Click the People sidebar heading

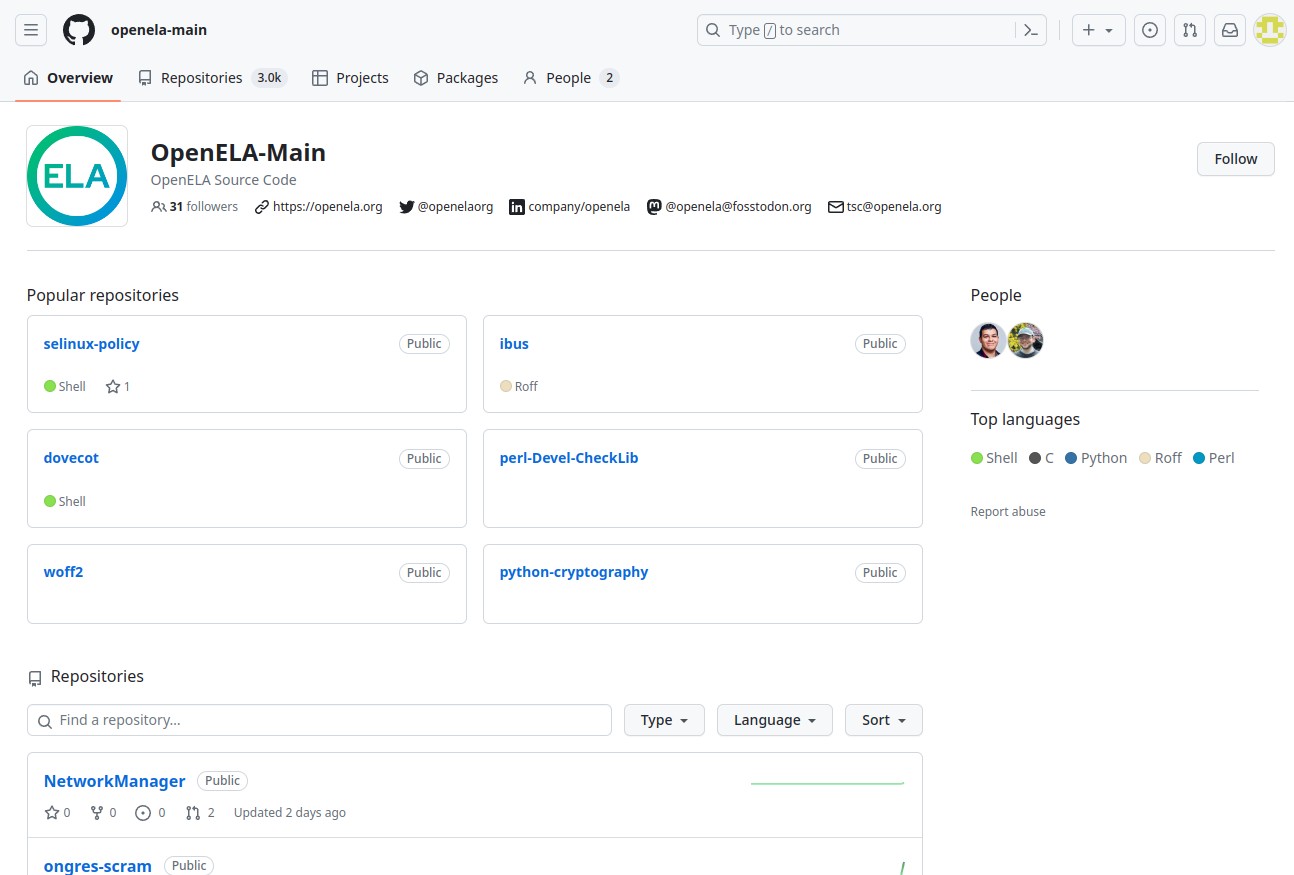996,295
